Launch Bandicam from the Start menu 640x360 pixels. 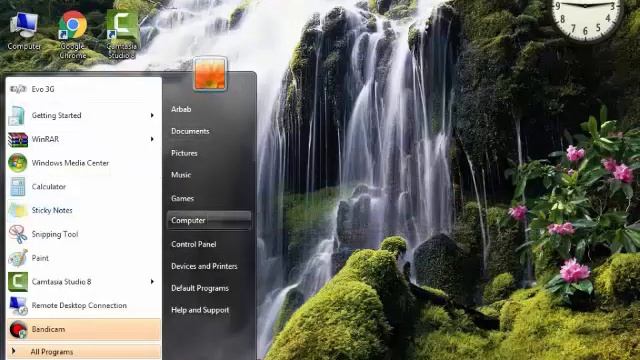[x=84, y=329]
